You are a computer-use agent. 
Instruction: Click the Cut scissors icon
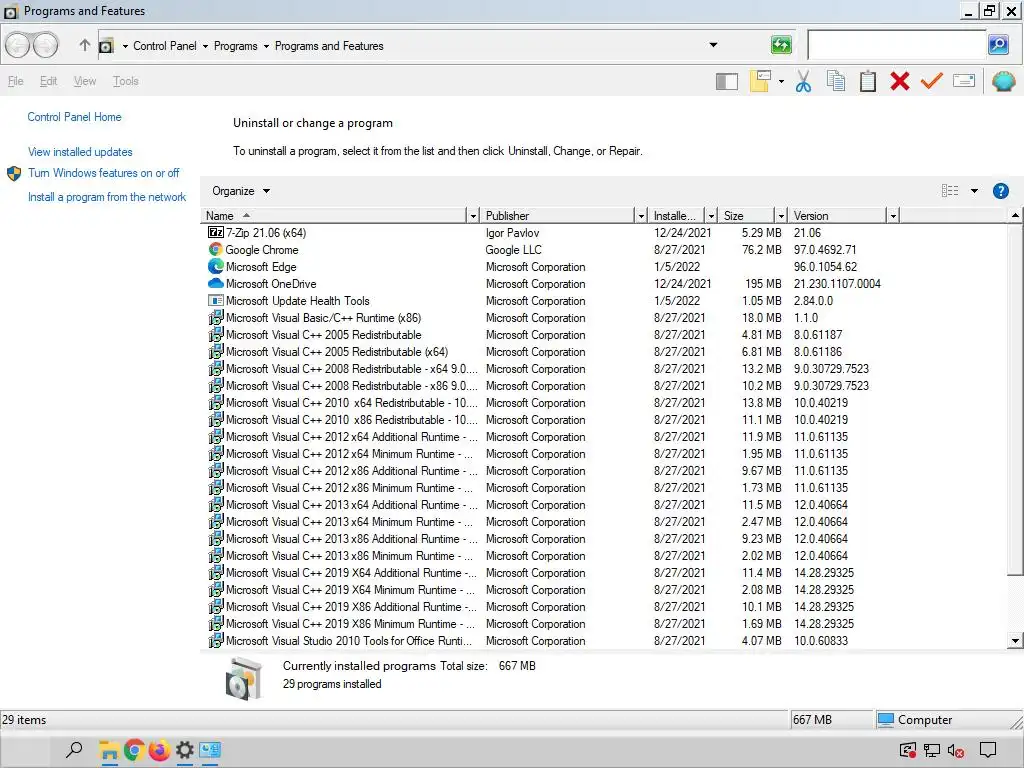[803, 82]
